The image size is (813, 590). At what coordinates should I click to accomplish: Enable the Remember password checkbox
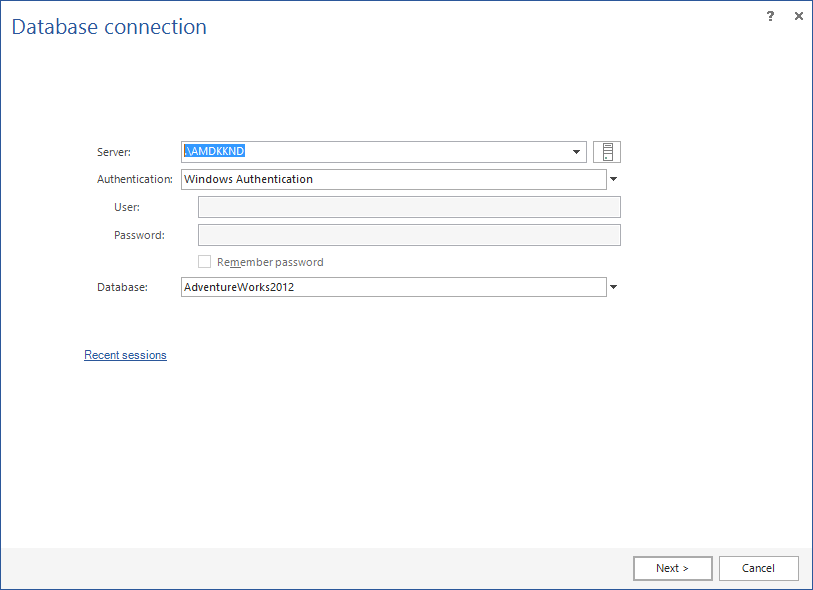pos(204,261)
